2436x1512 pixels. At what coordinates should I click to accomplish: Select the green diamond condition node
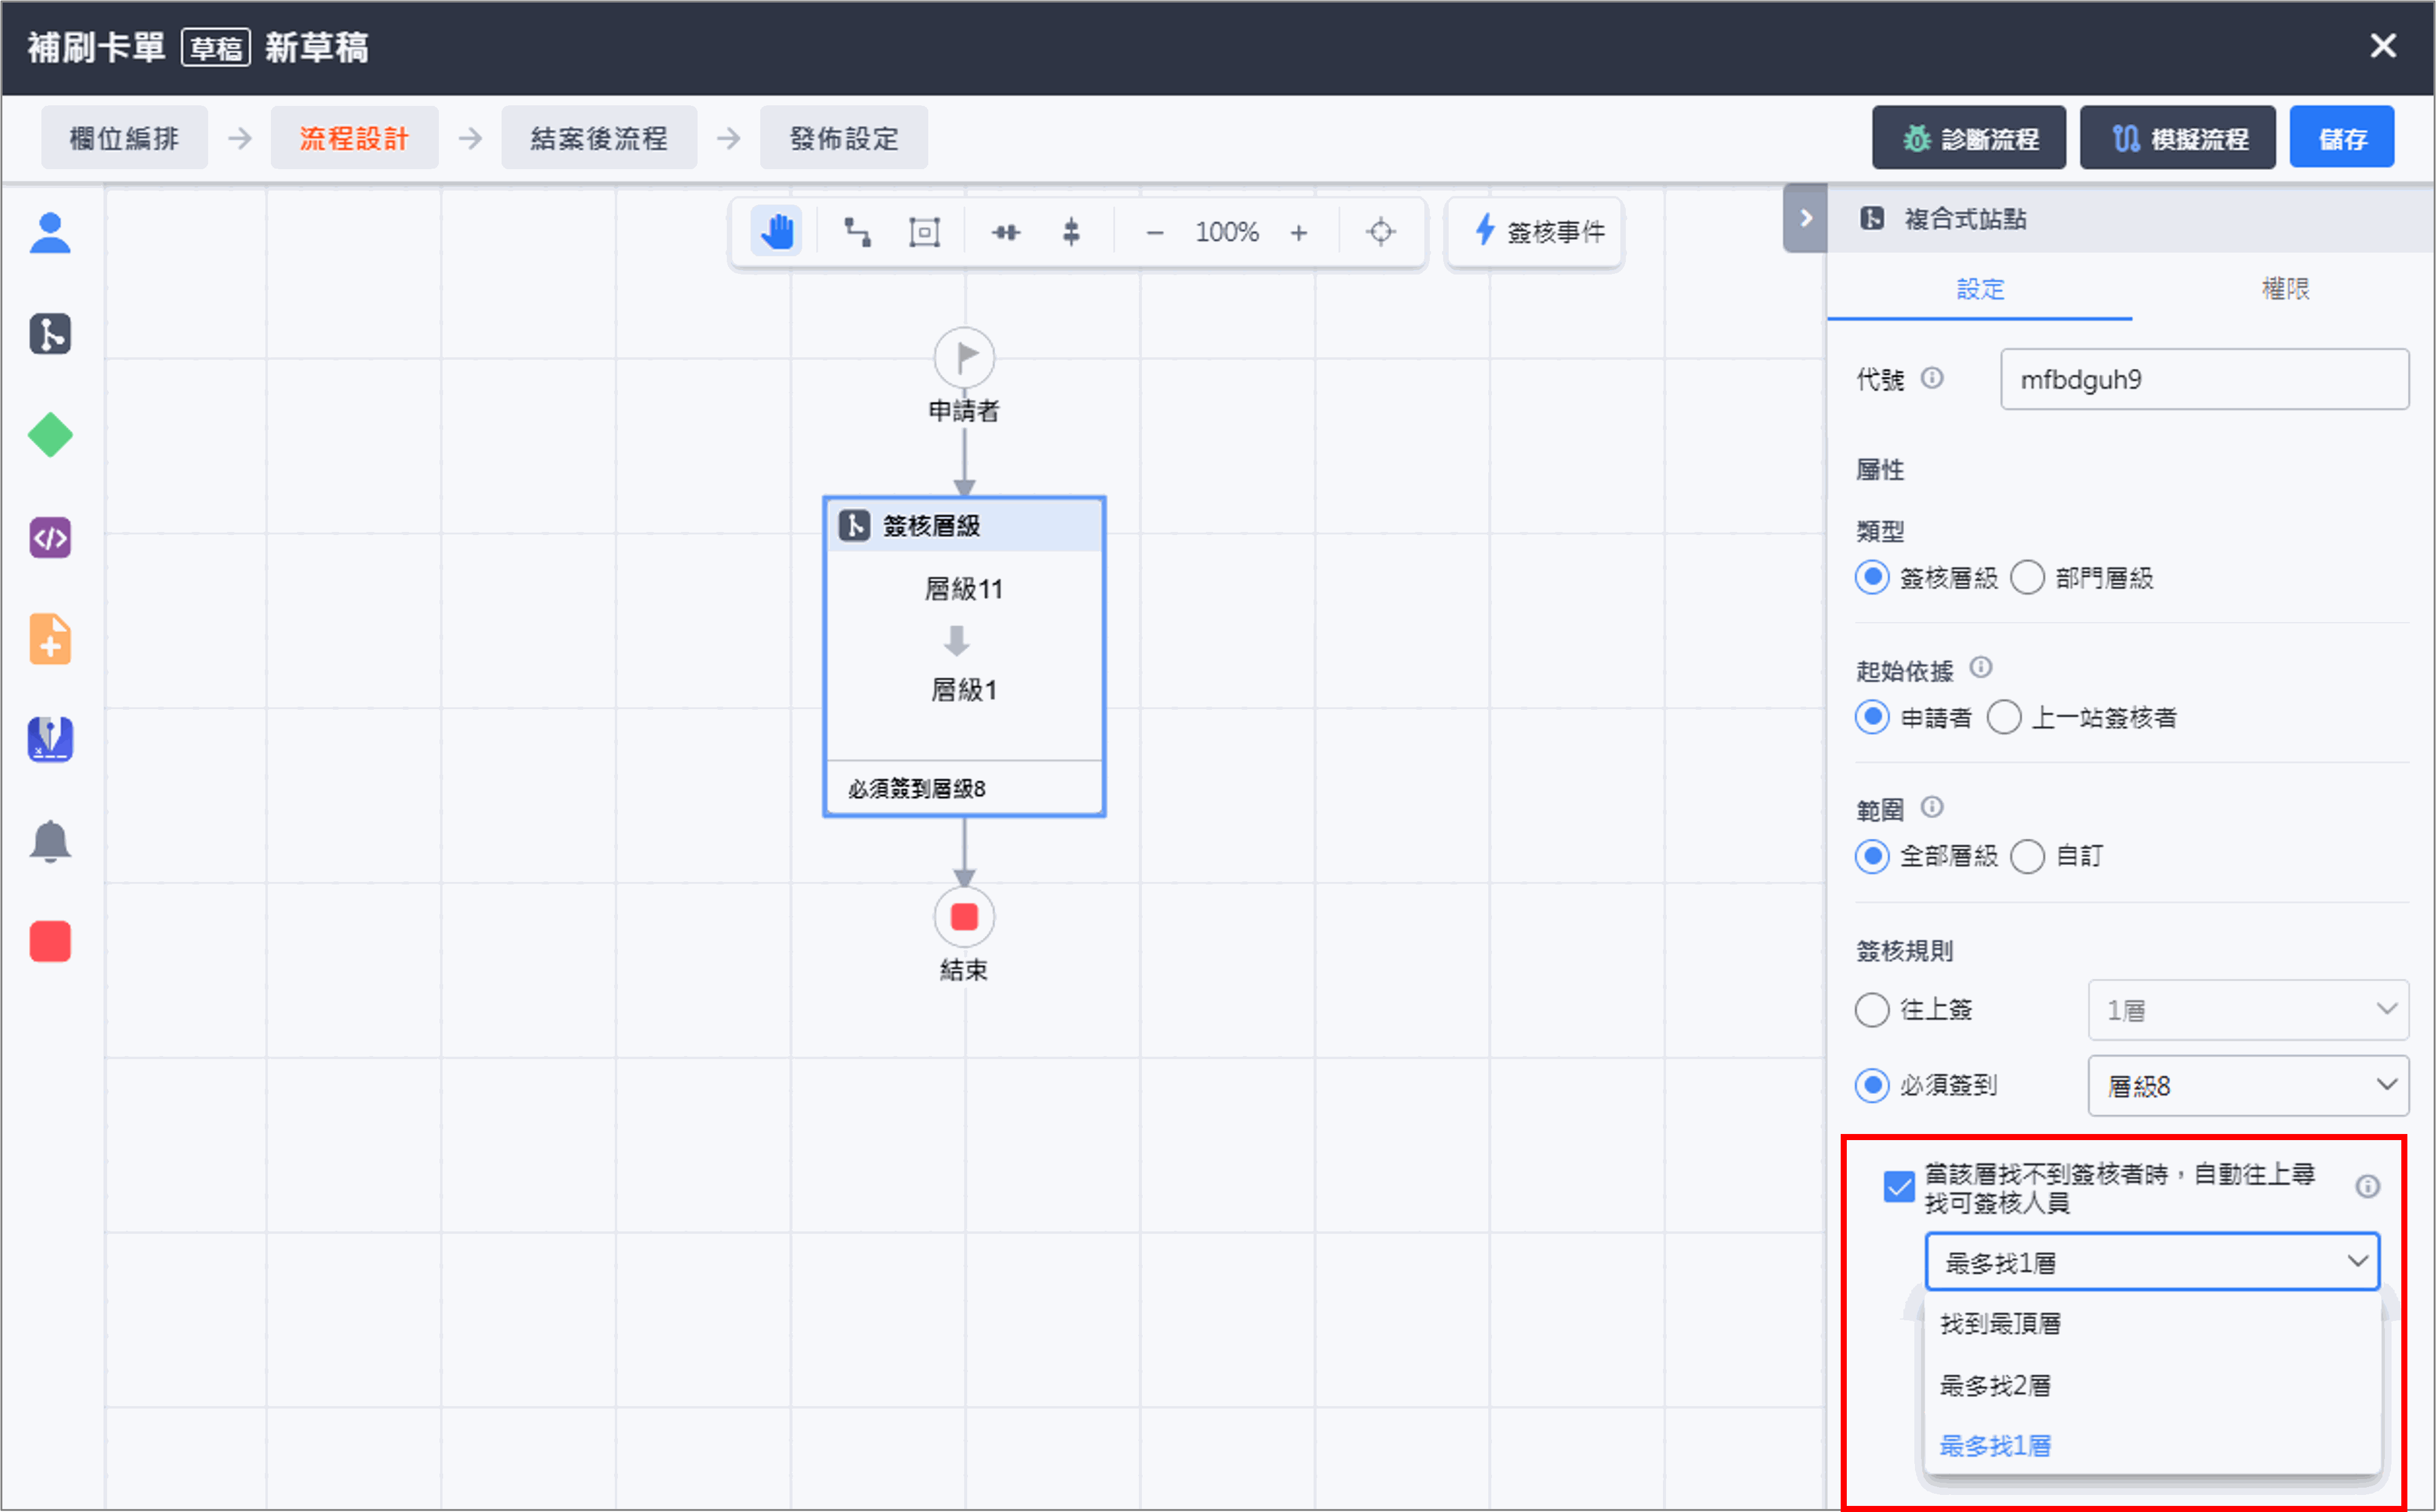coord(50,435)
